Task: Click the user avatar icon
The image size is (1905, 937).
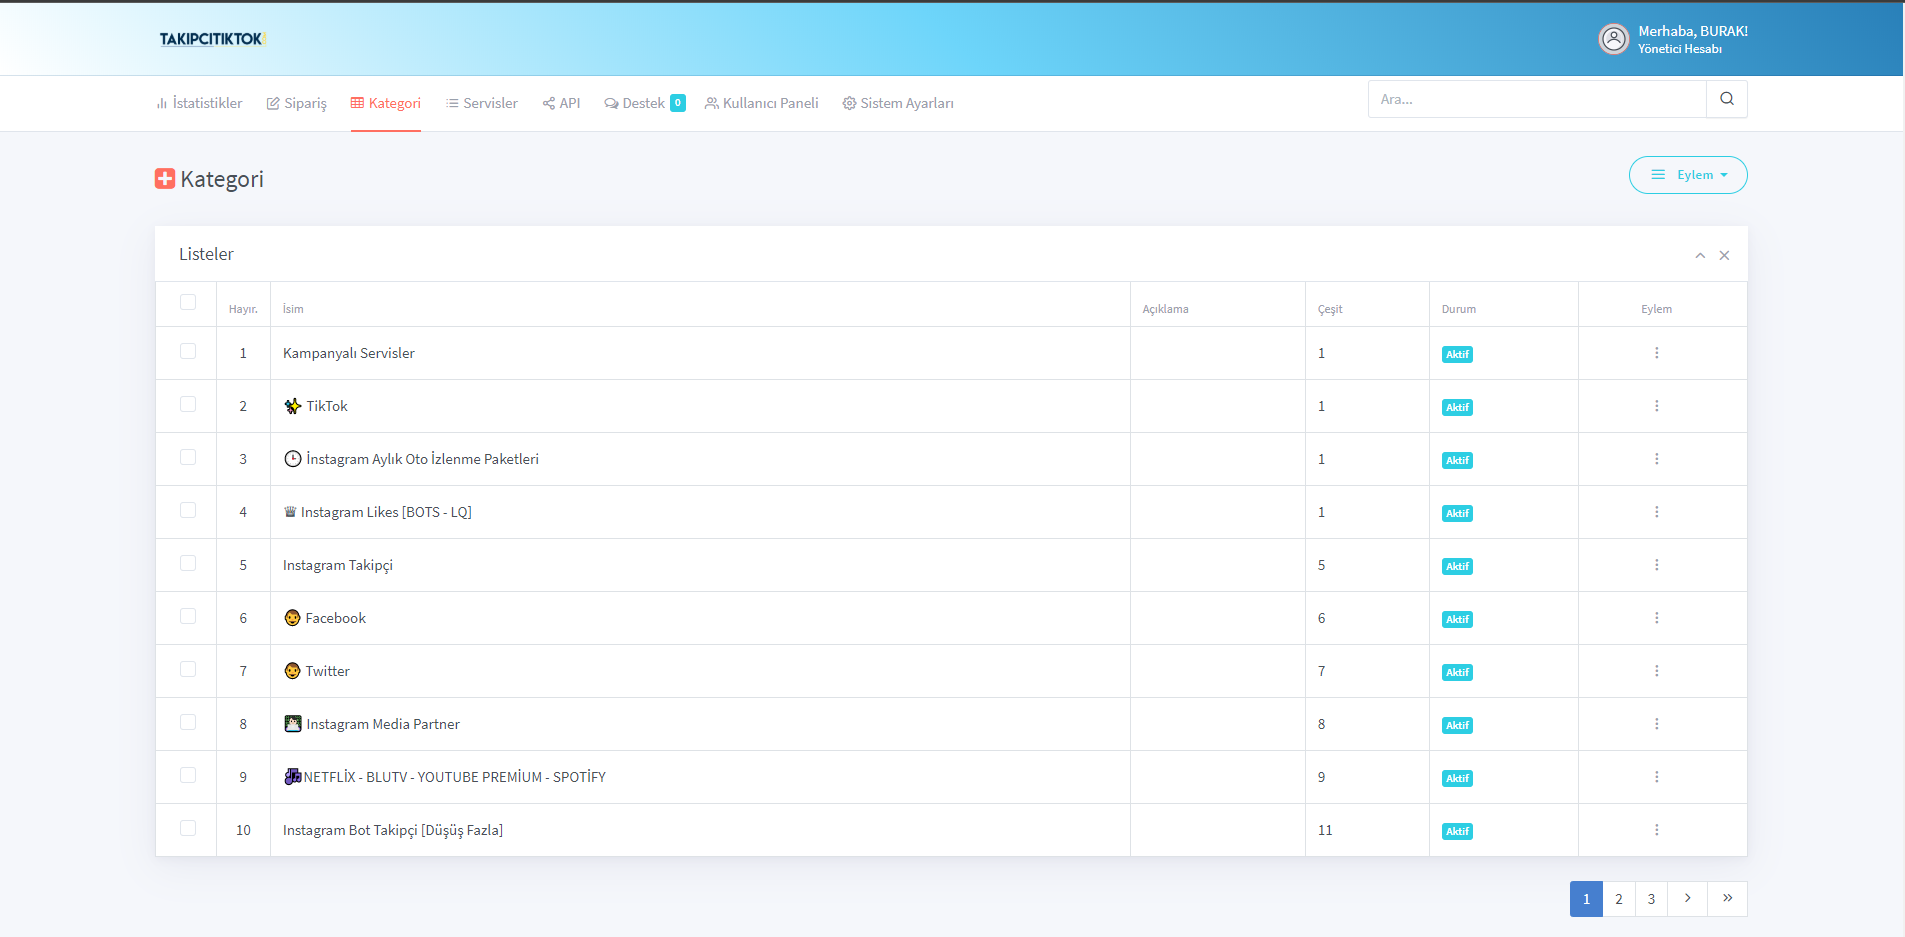Action: pyautogui.click(x=1614, y=39)
